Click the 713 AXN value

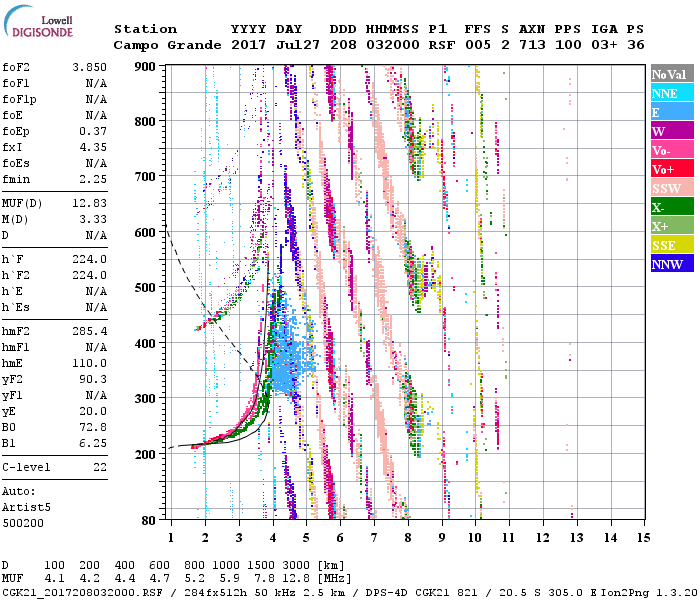click(x=532, y=45)
